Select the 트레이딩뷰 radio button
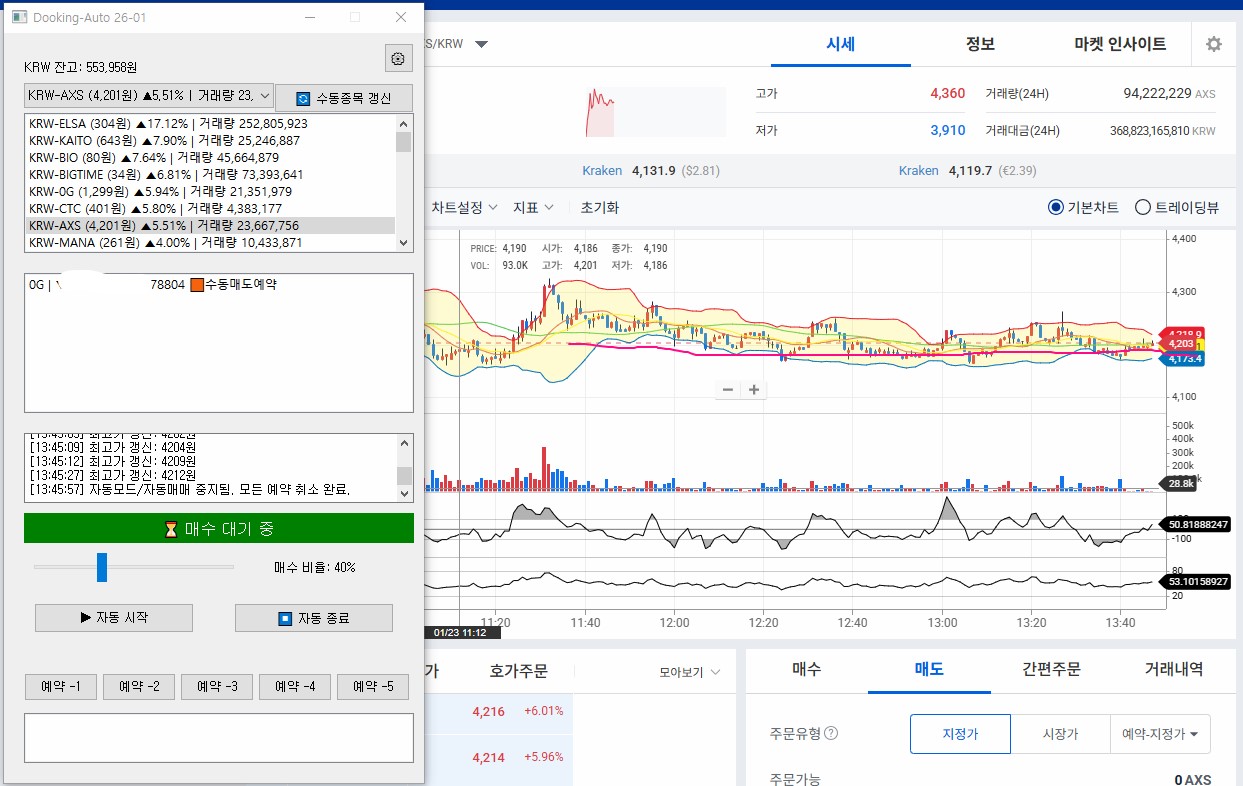 click(x=1143, y=207)
